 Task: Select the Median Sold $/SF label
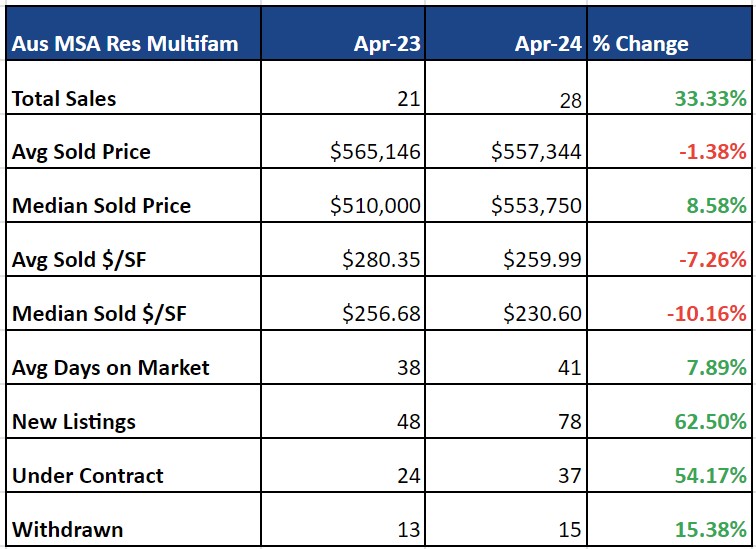click(97, 314)
